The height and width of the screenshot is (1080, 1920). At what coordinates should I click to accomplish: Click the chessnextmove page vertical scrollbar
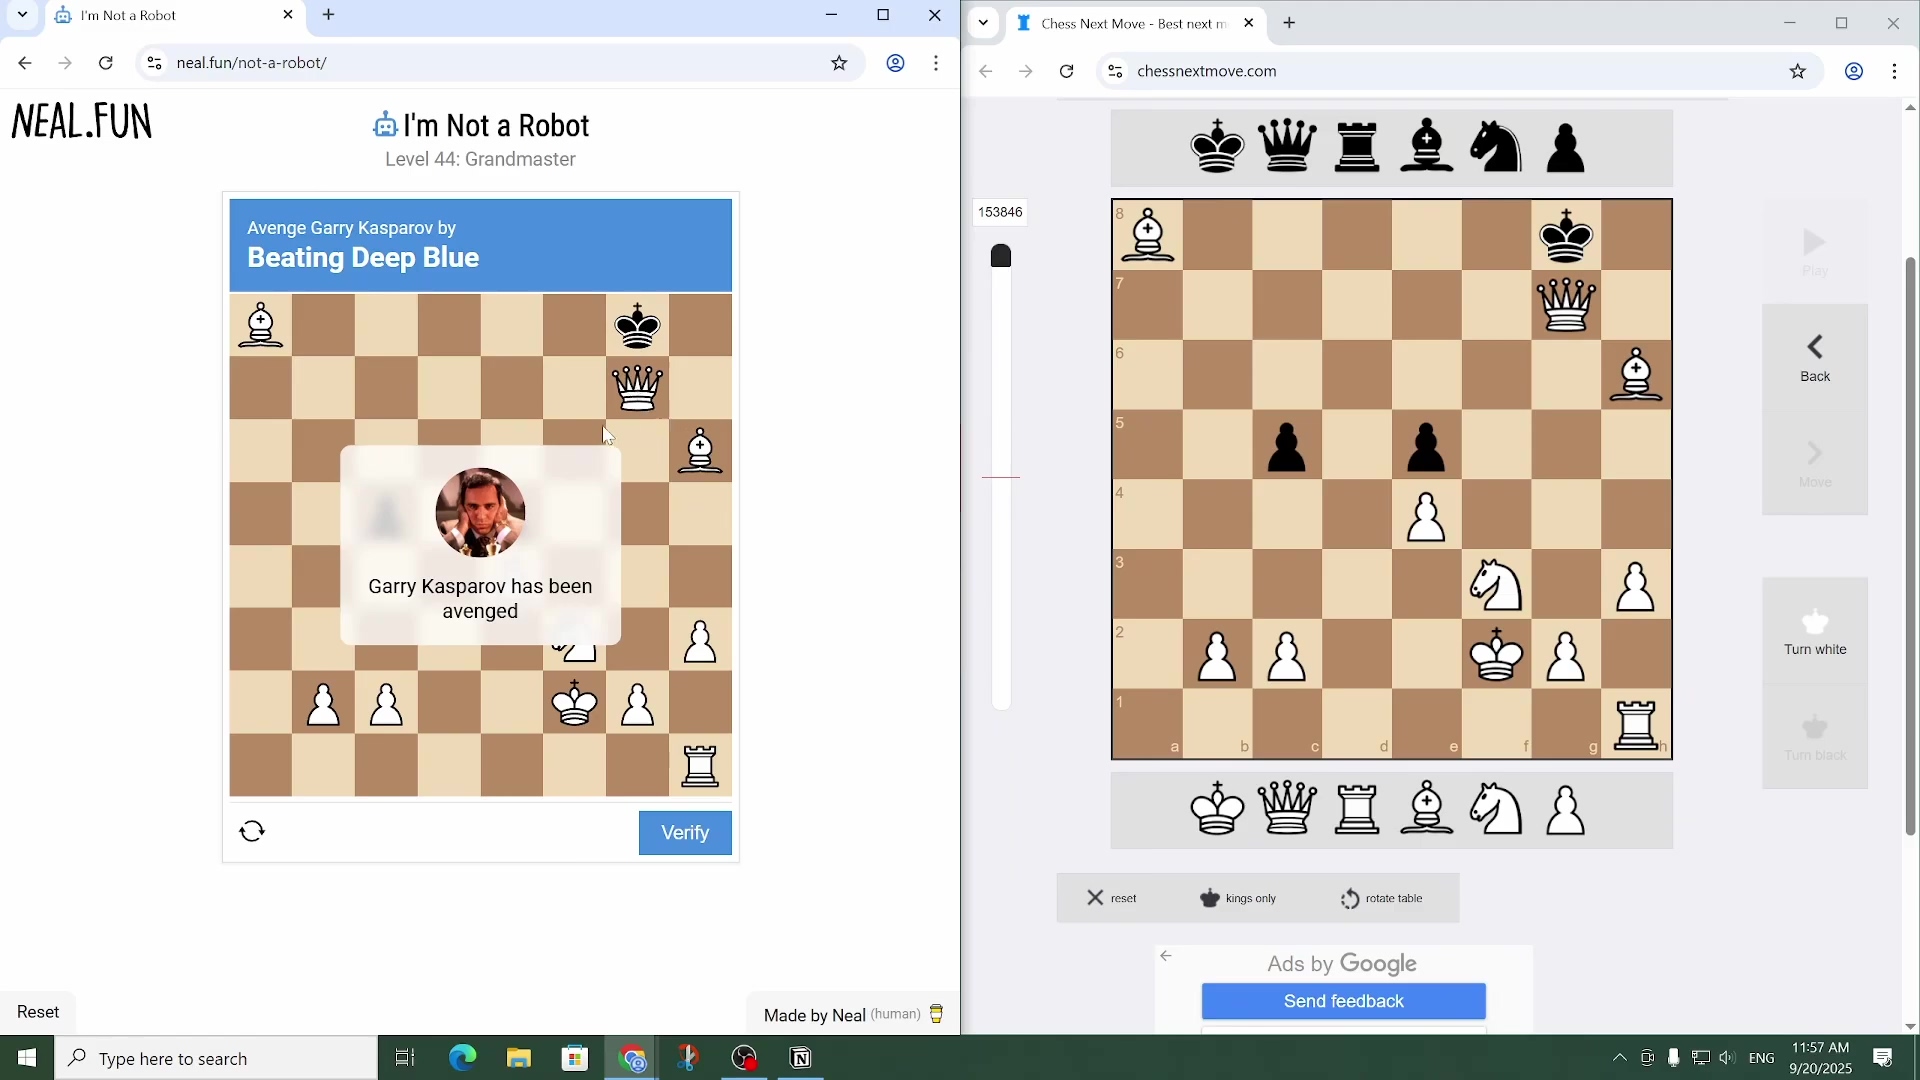point(1911,546)
